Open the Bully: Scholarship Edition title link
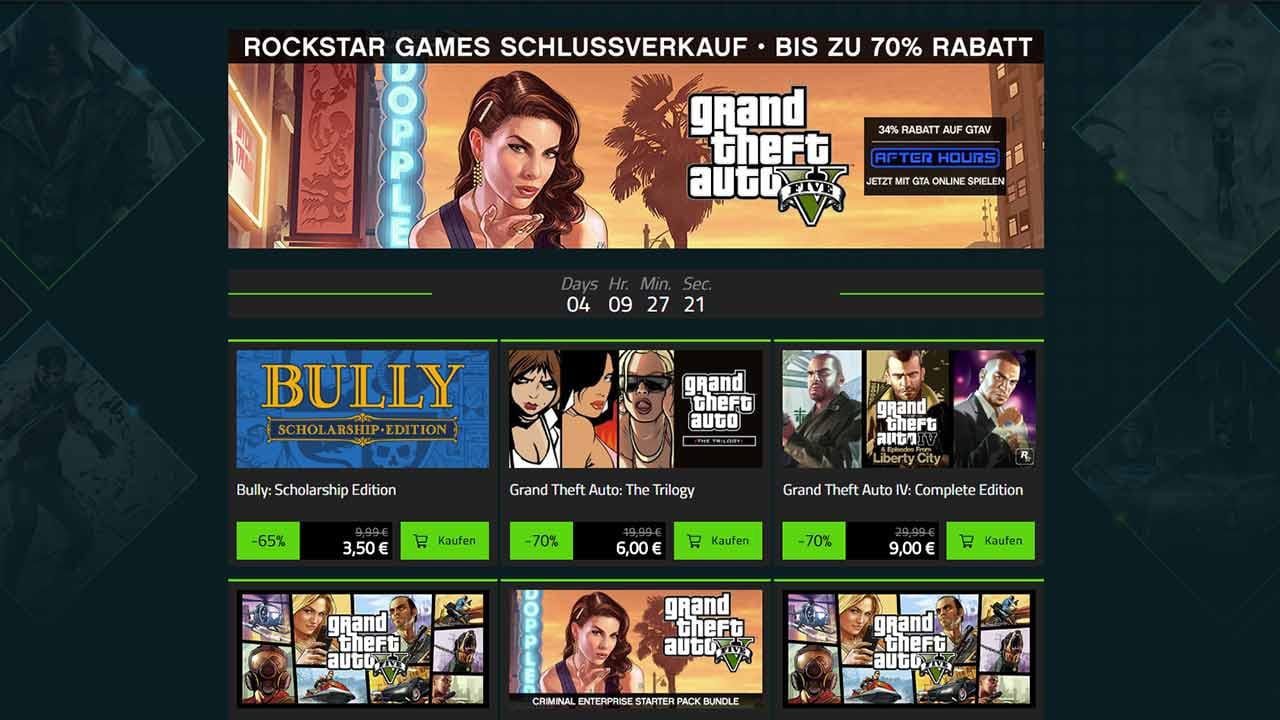1280x720 pixels. 316,490
